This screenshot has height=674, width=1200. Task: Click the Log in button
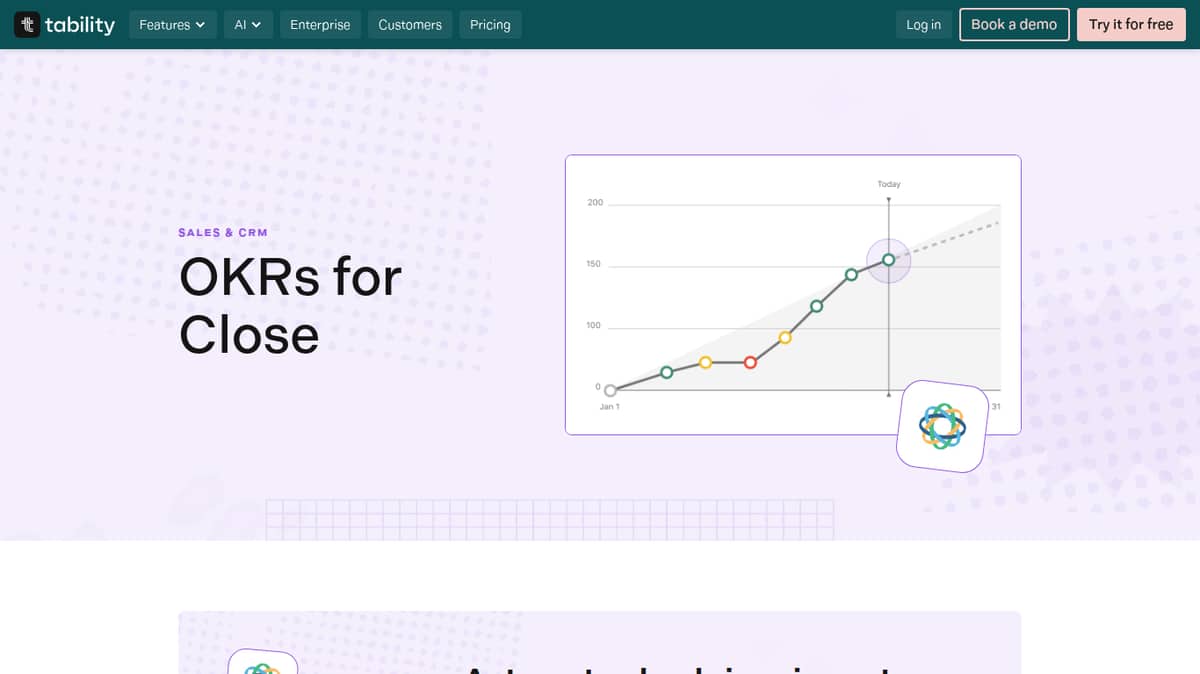pos(923,25)
